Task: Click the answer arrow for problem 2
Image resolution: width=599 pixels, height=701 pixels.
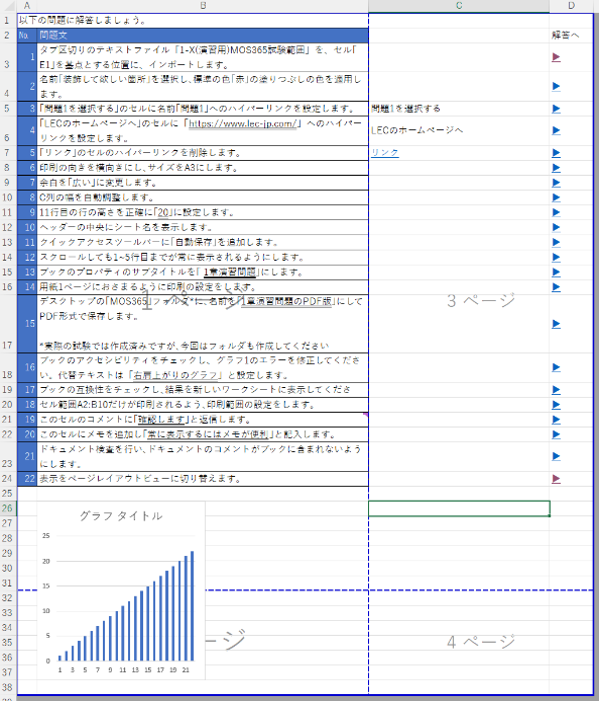Action: click(x=556, y=86)
